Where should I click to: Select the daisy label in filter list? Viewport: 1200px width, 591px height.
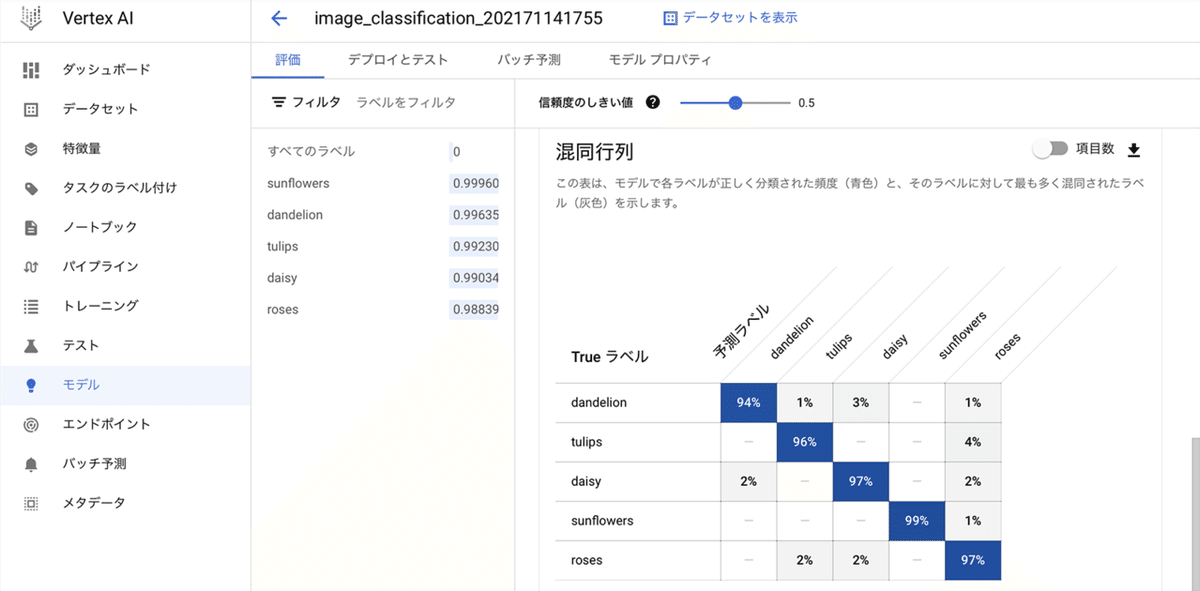282,278
